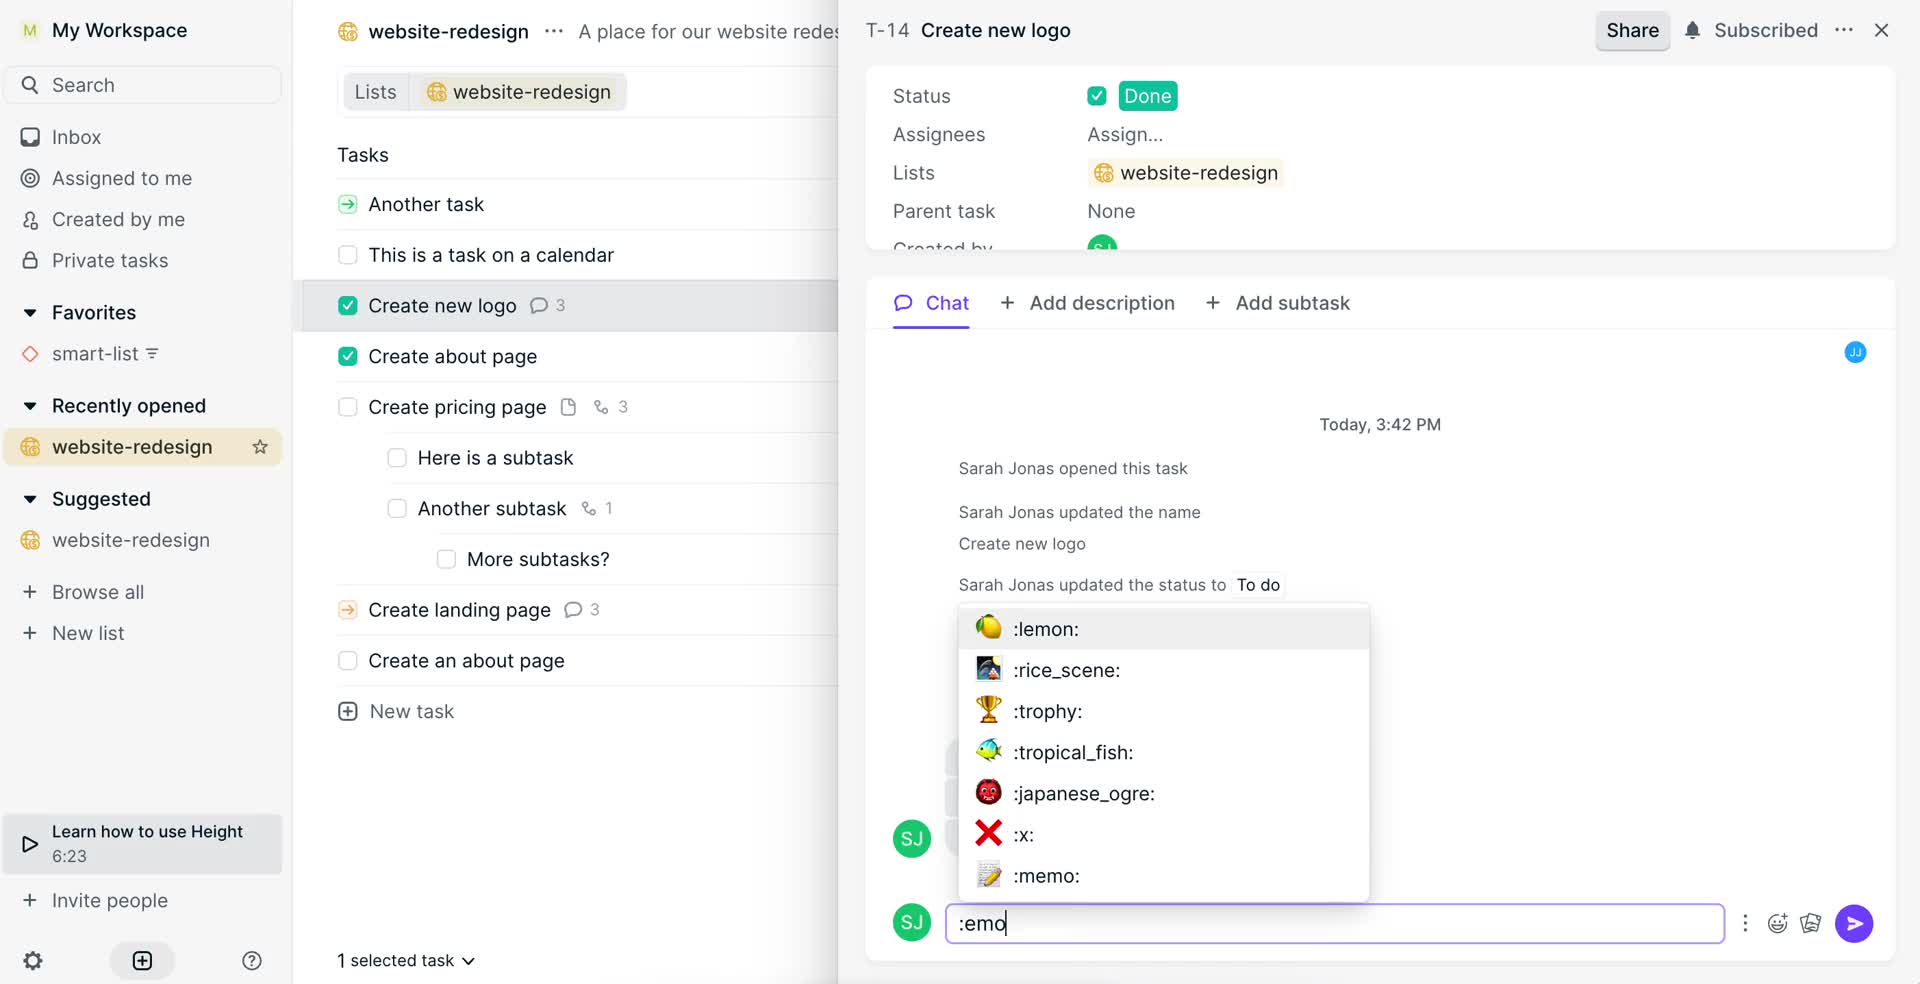Select the Lists breadcrumb tab

pyautogui.click(x=375, y=92)
